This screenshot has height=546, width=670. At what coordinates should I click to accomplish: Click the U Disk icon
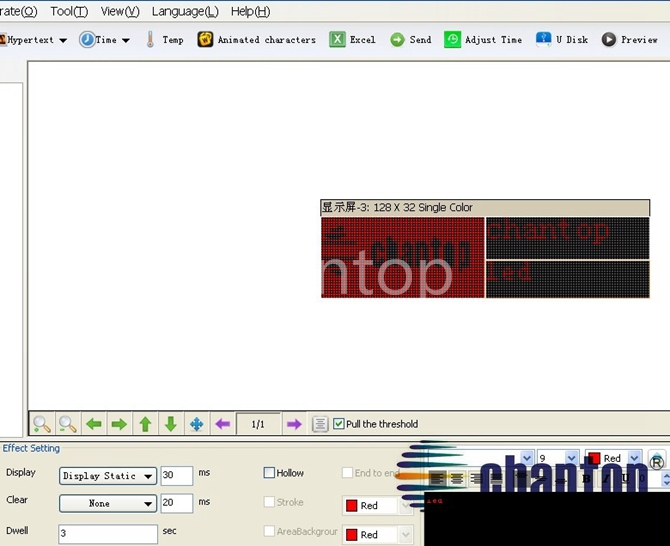coord(544,39)
